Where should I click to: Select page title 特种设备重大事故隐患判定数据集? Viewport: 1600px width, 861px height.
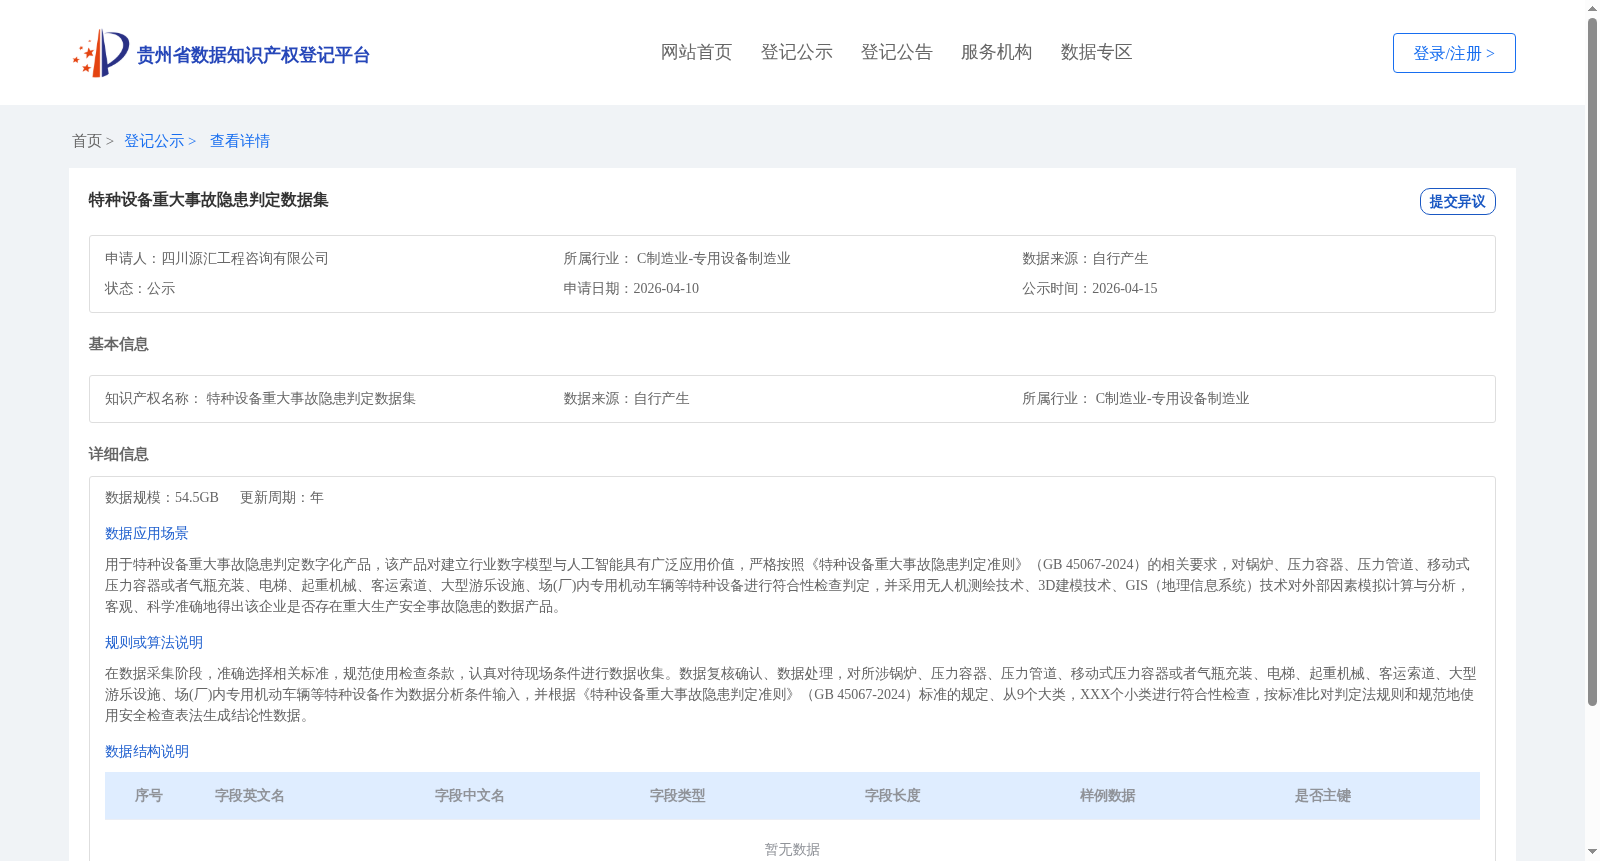[208, 200]
